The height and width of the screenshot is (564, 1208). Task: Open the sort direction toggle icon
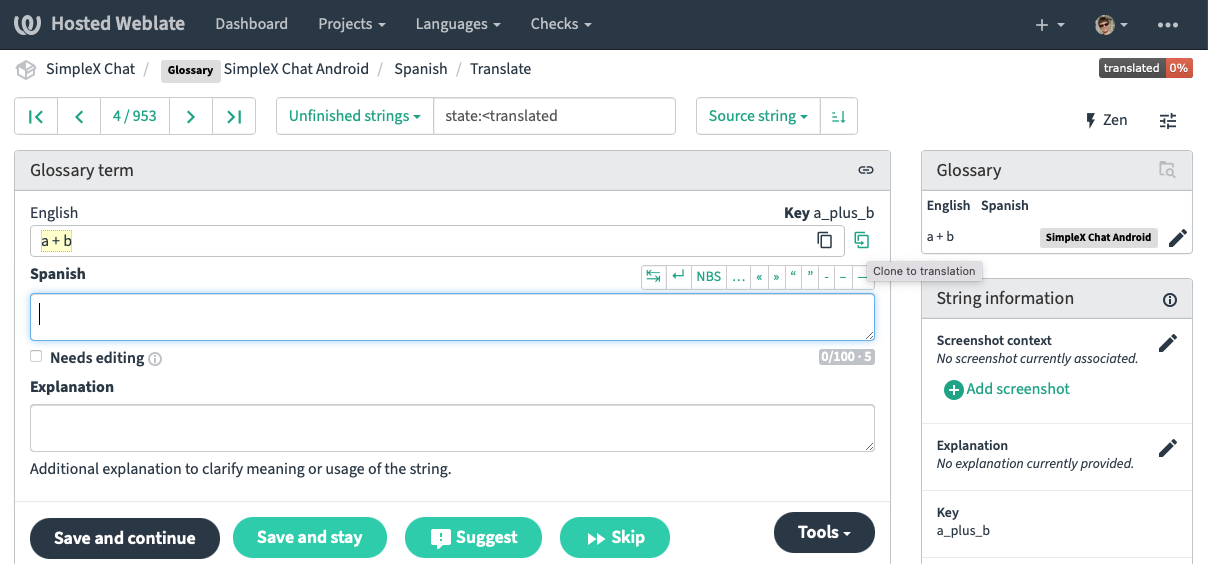838,116
